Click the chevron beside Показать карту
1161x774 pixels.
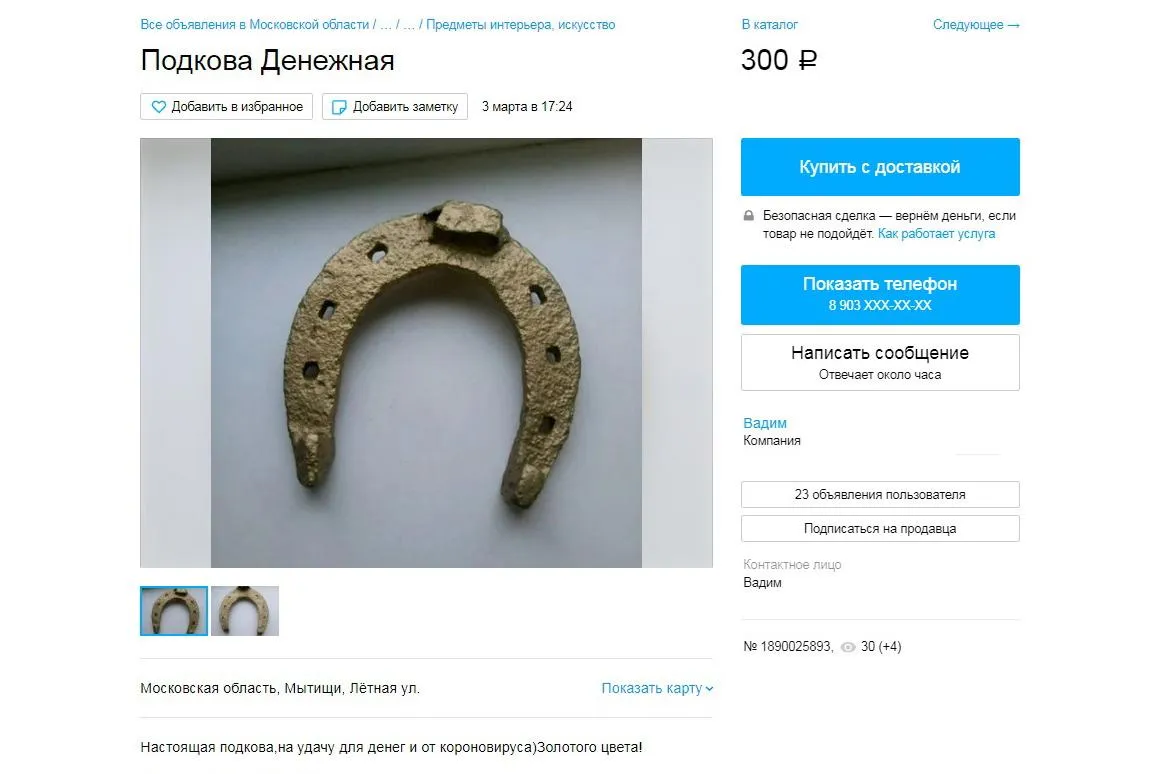[709, 689]
